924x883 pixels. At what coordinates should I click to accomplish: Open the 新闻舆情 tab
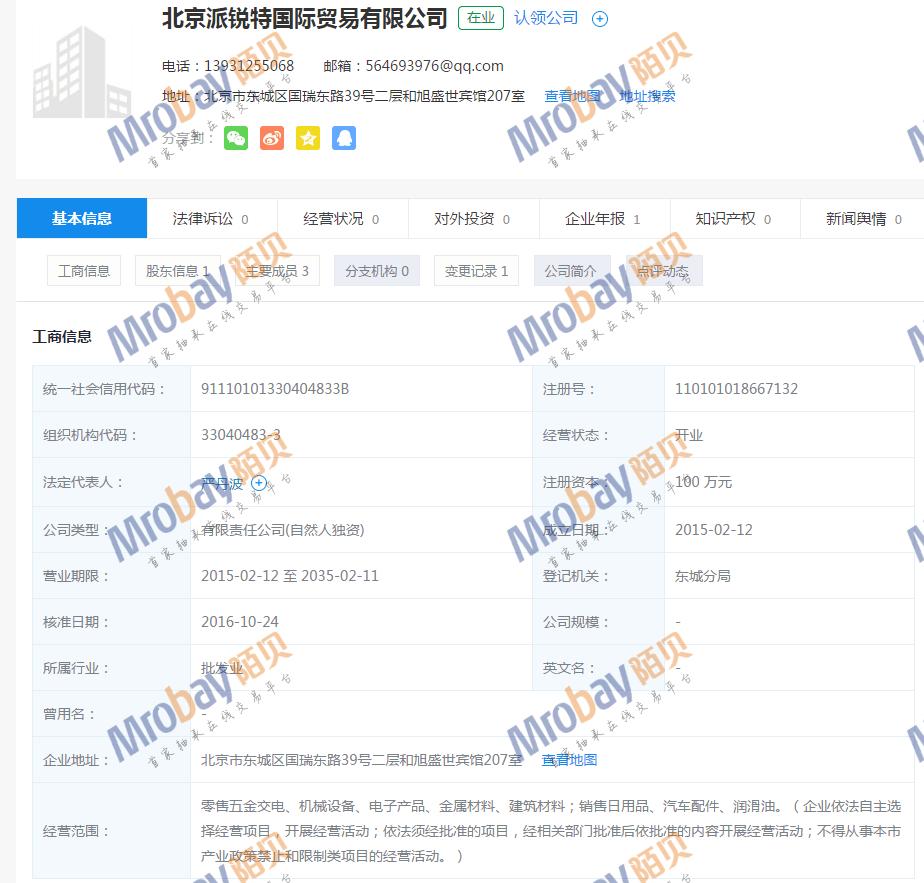point(862,219)
